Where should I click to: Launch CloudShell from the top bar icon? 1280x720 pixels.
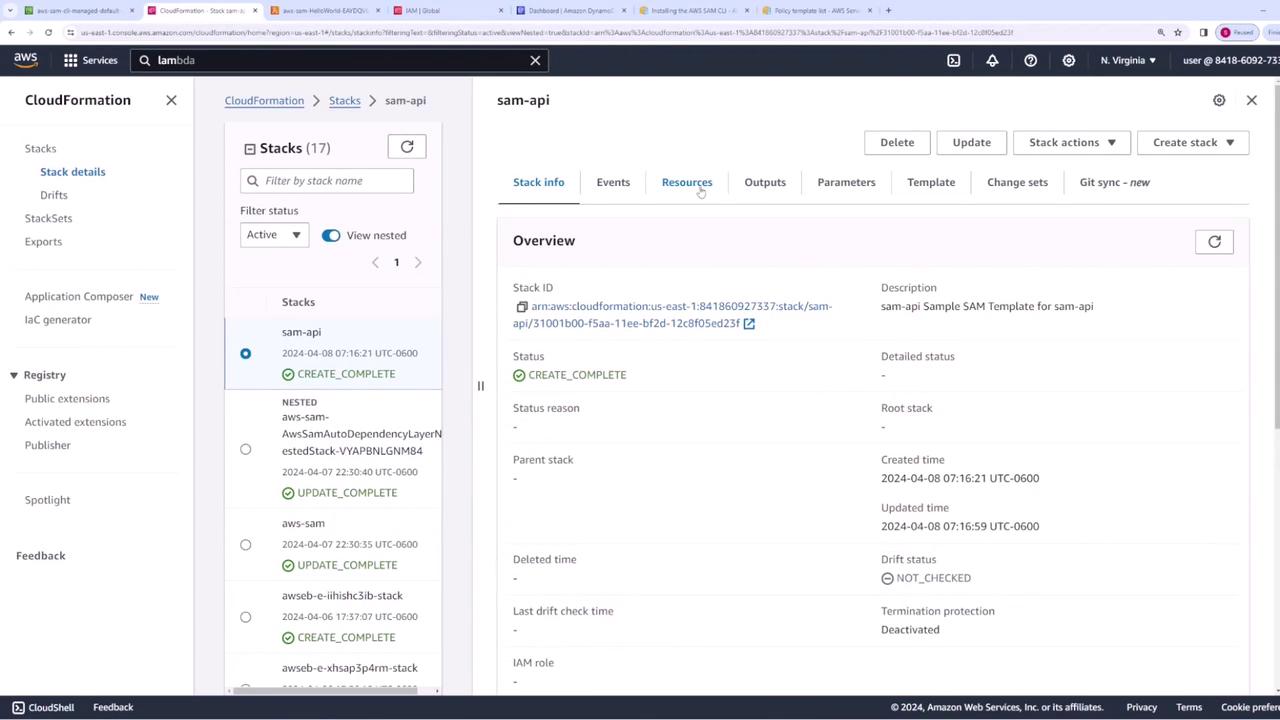[954, 60]
